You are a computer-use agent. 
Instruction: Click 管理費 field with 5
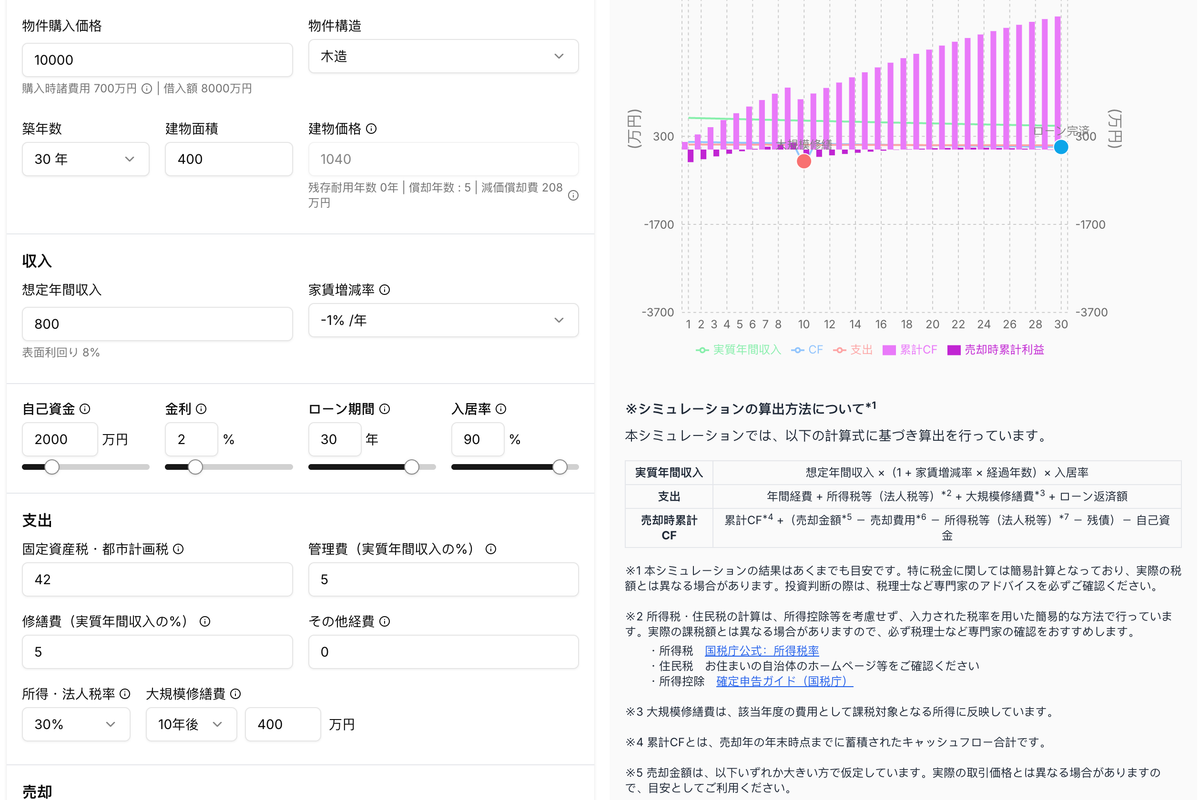[443, 579]
